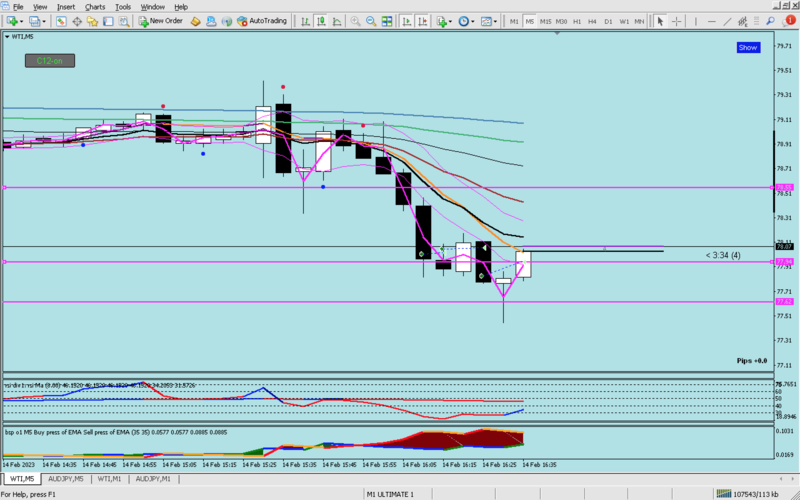800x500 pixels.
Task: Select the Crosshair tool
Action: pyautogui.click(x=677, y=21)
